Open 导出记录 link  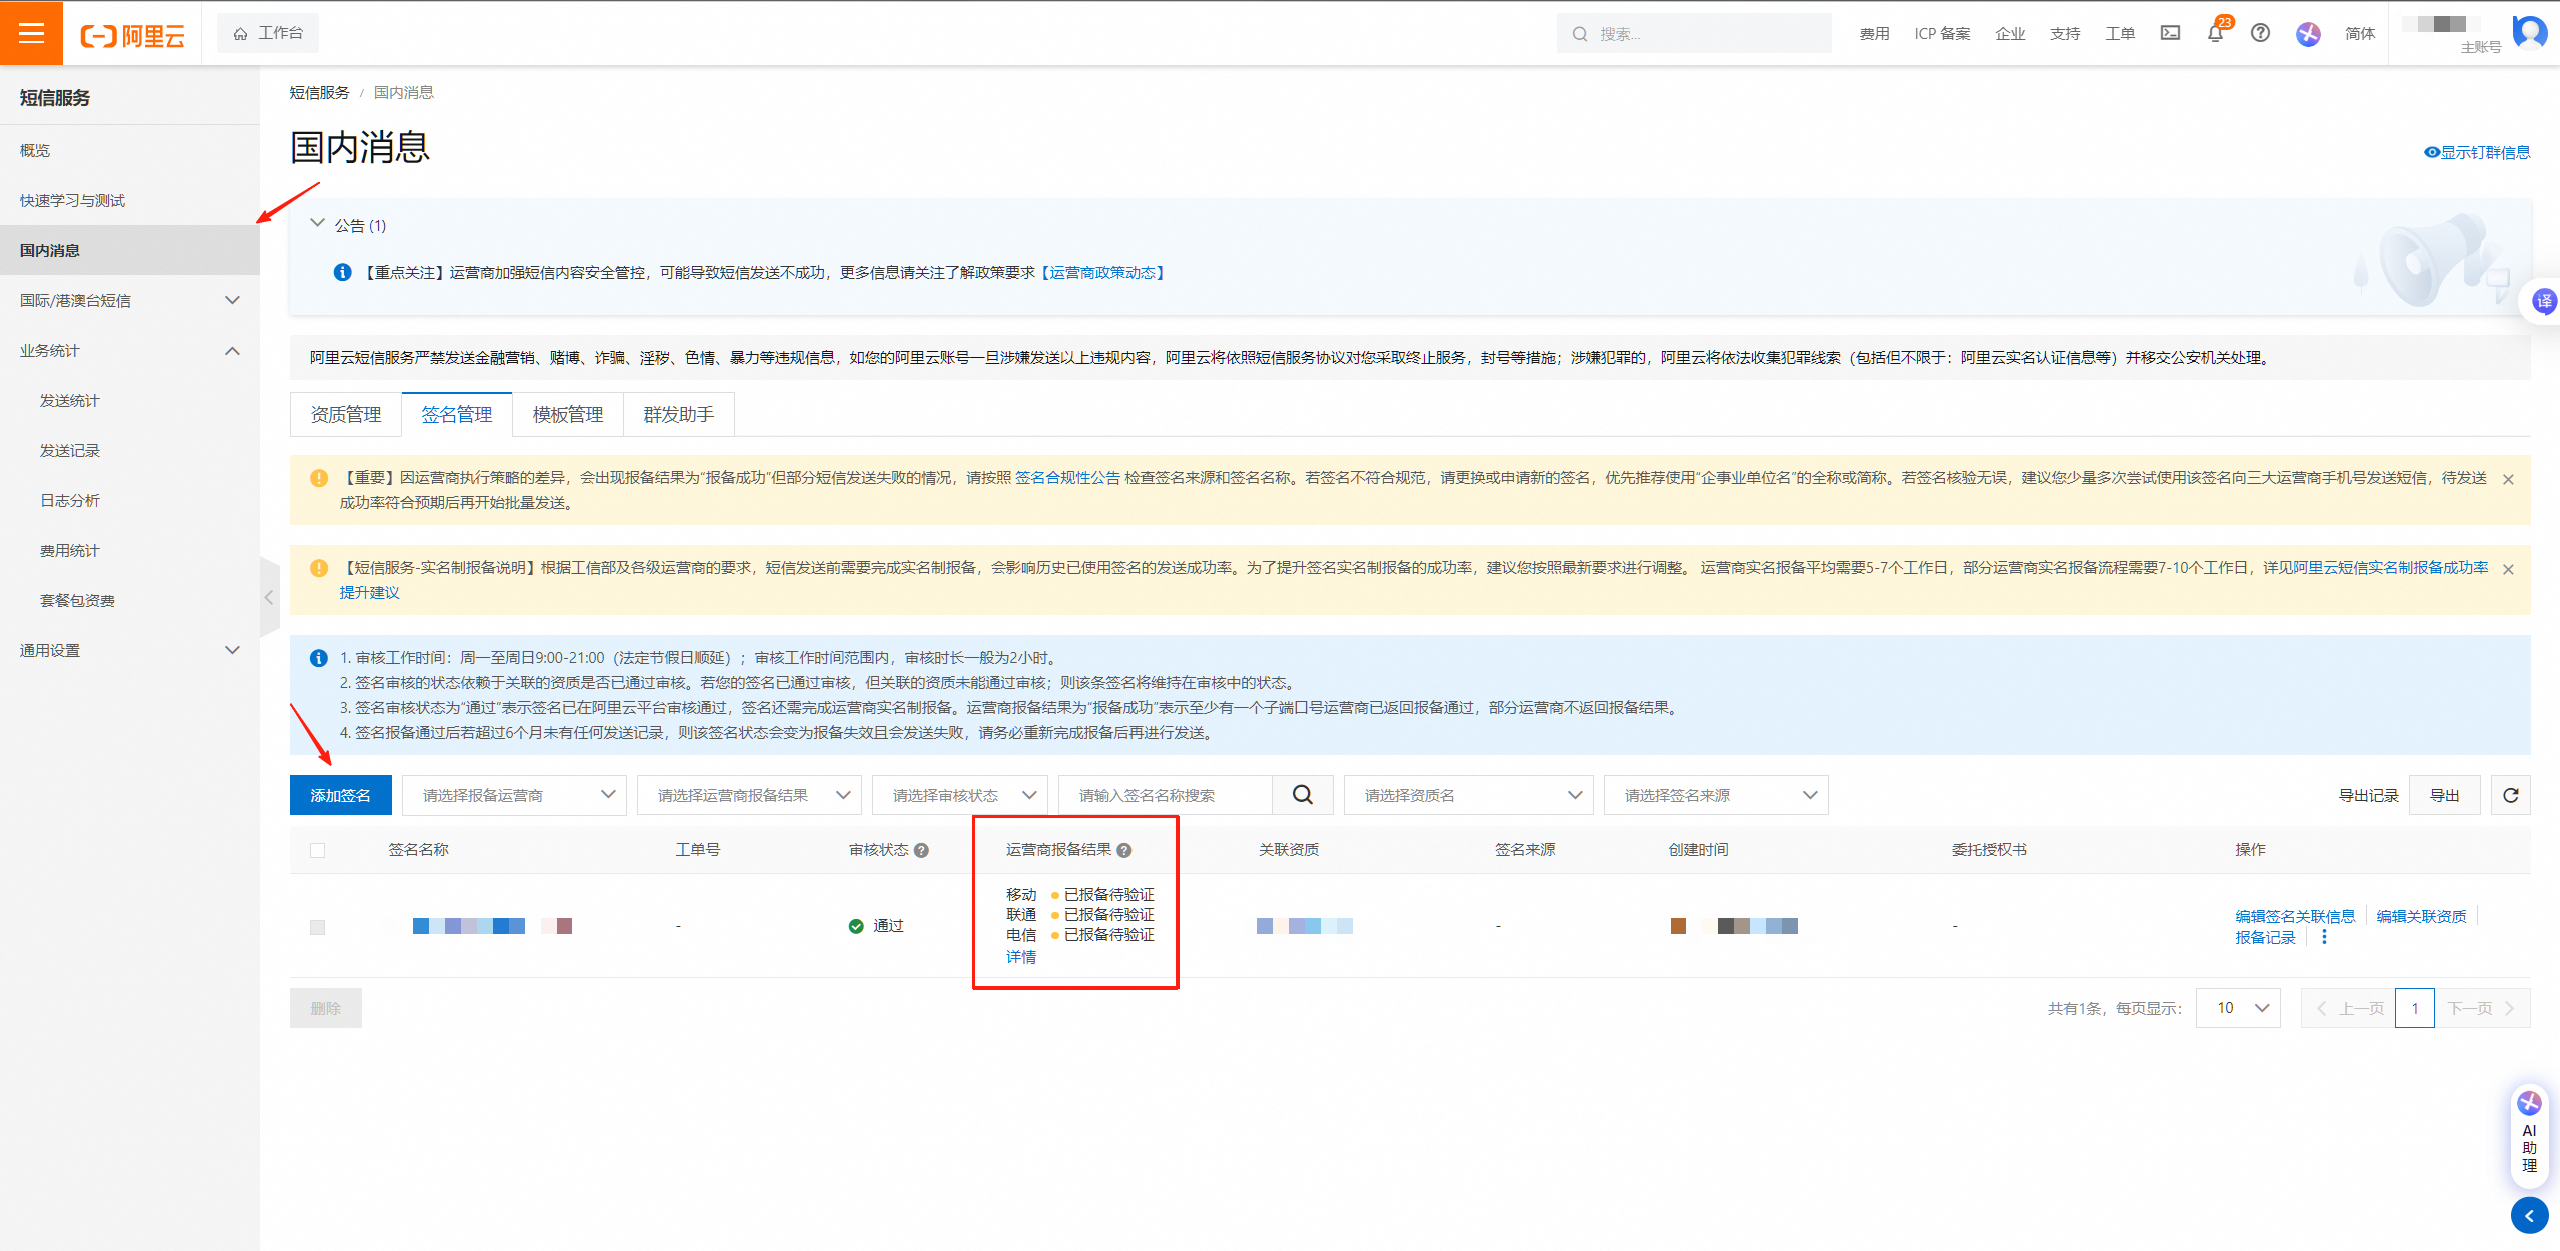pos(2368,795)
